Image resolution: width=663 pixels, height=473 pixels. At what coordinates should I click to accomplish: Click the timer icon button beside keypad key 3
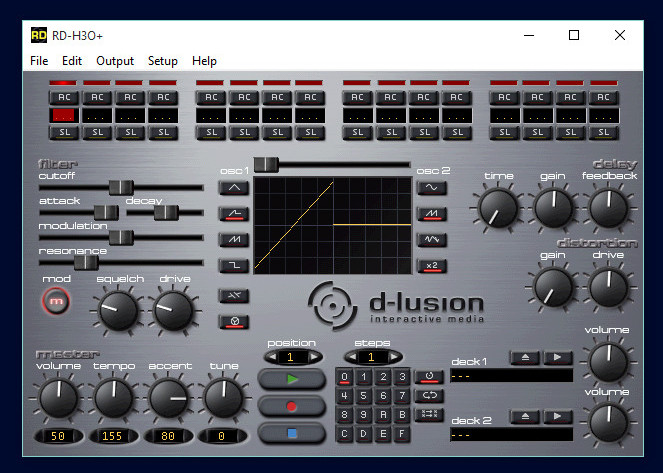[429, 377]
